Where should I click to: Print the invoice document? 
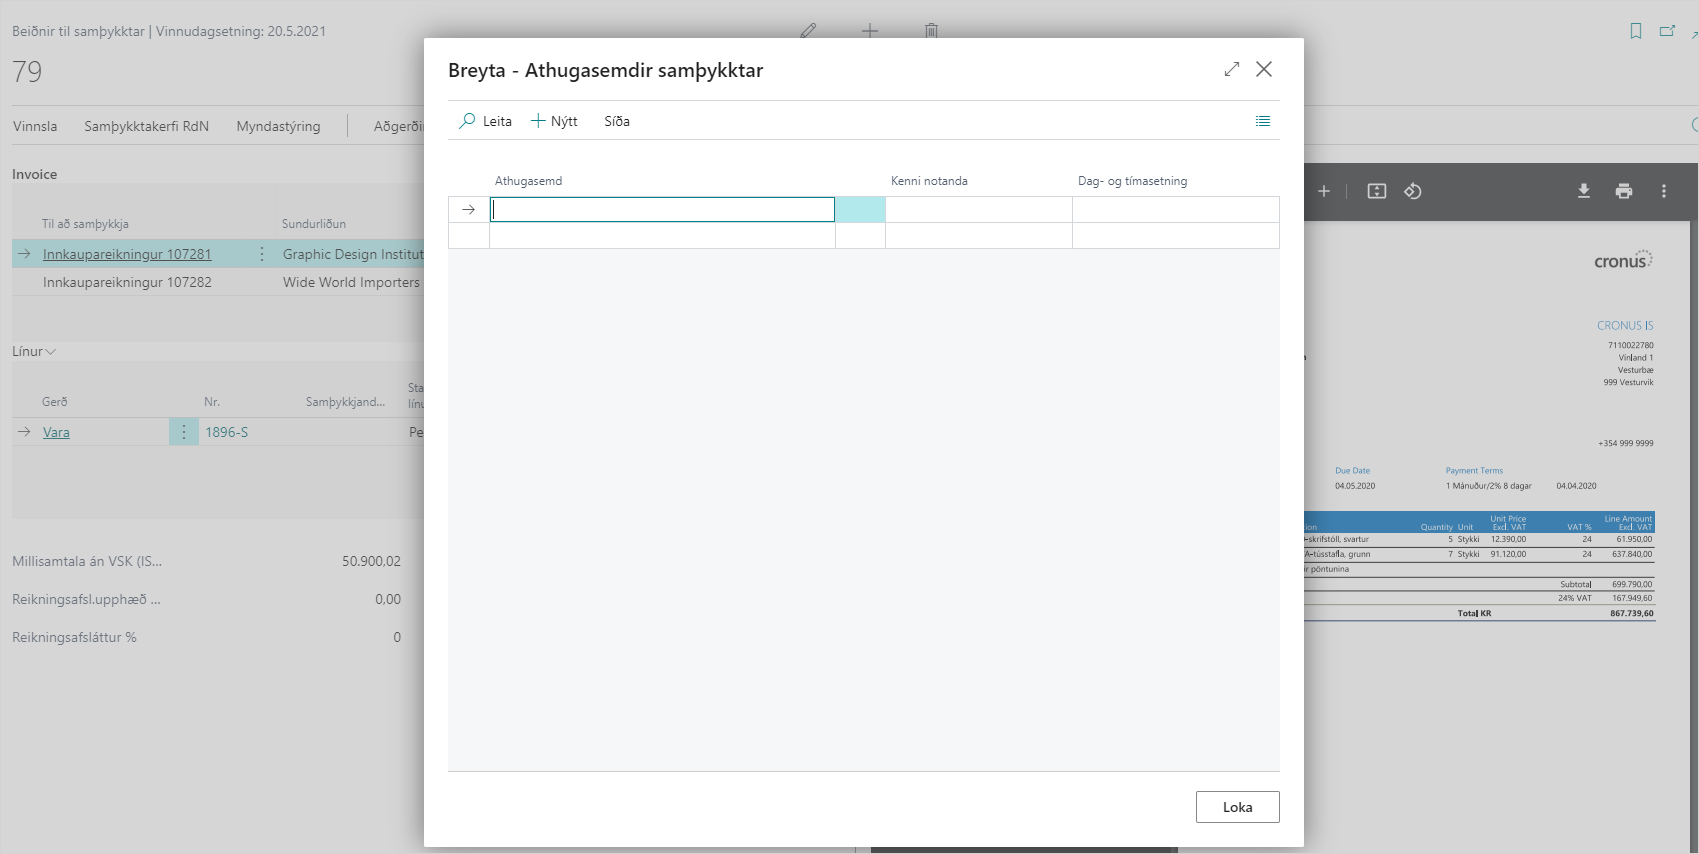tap(1623, 191)
